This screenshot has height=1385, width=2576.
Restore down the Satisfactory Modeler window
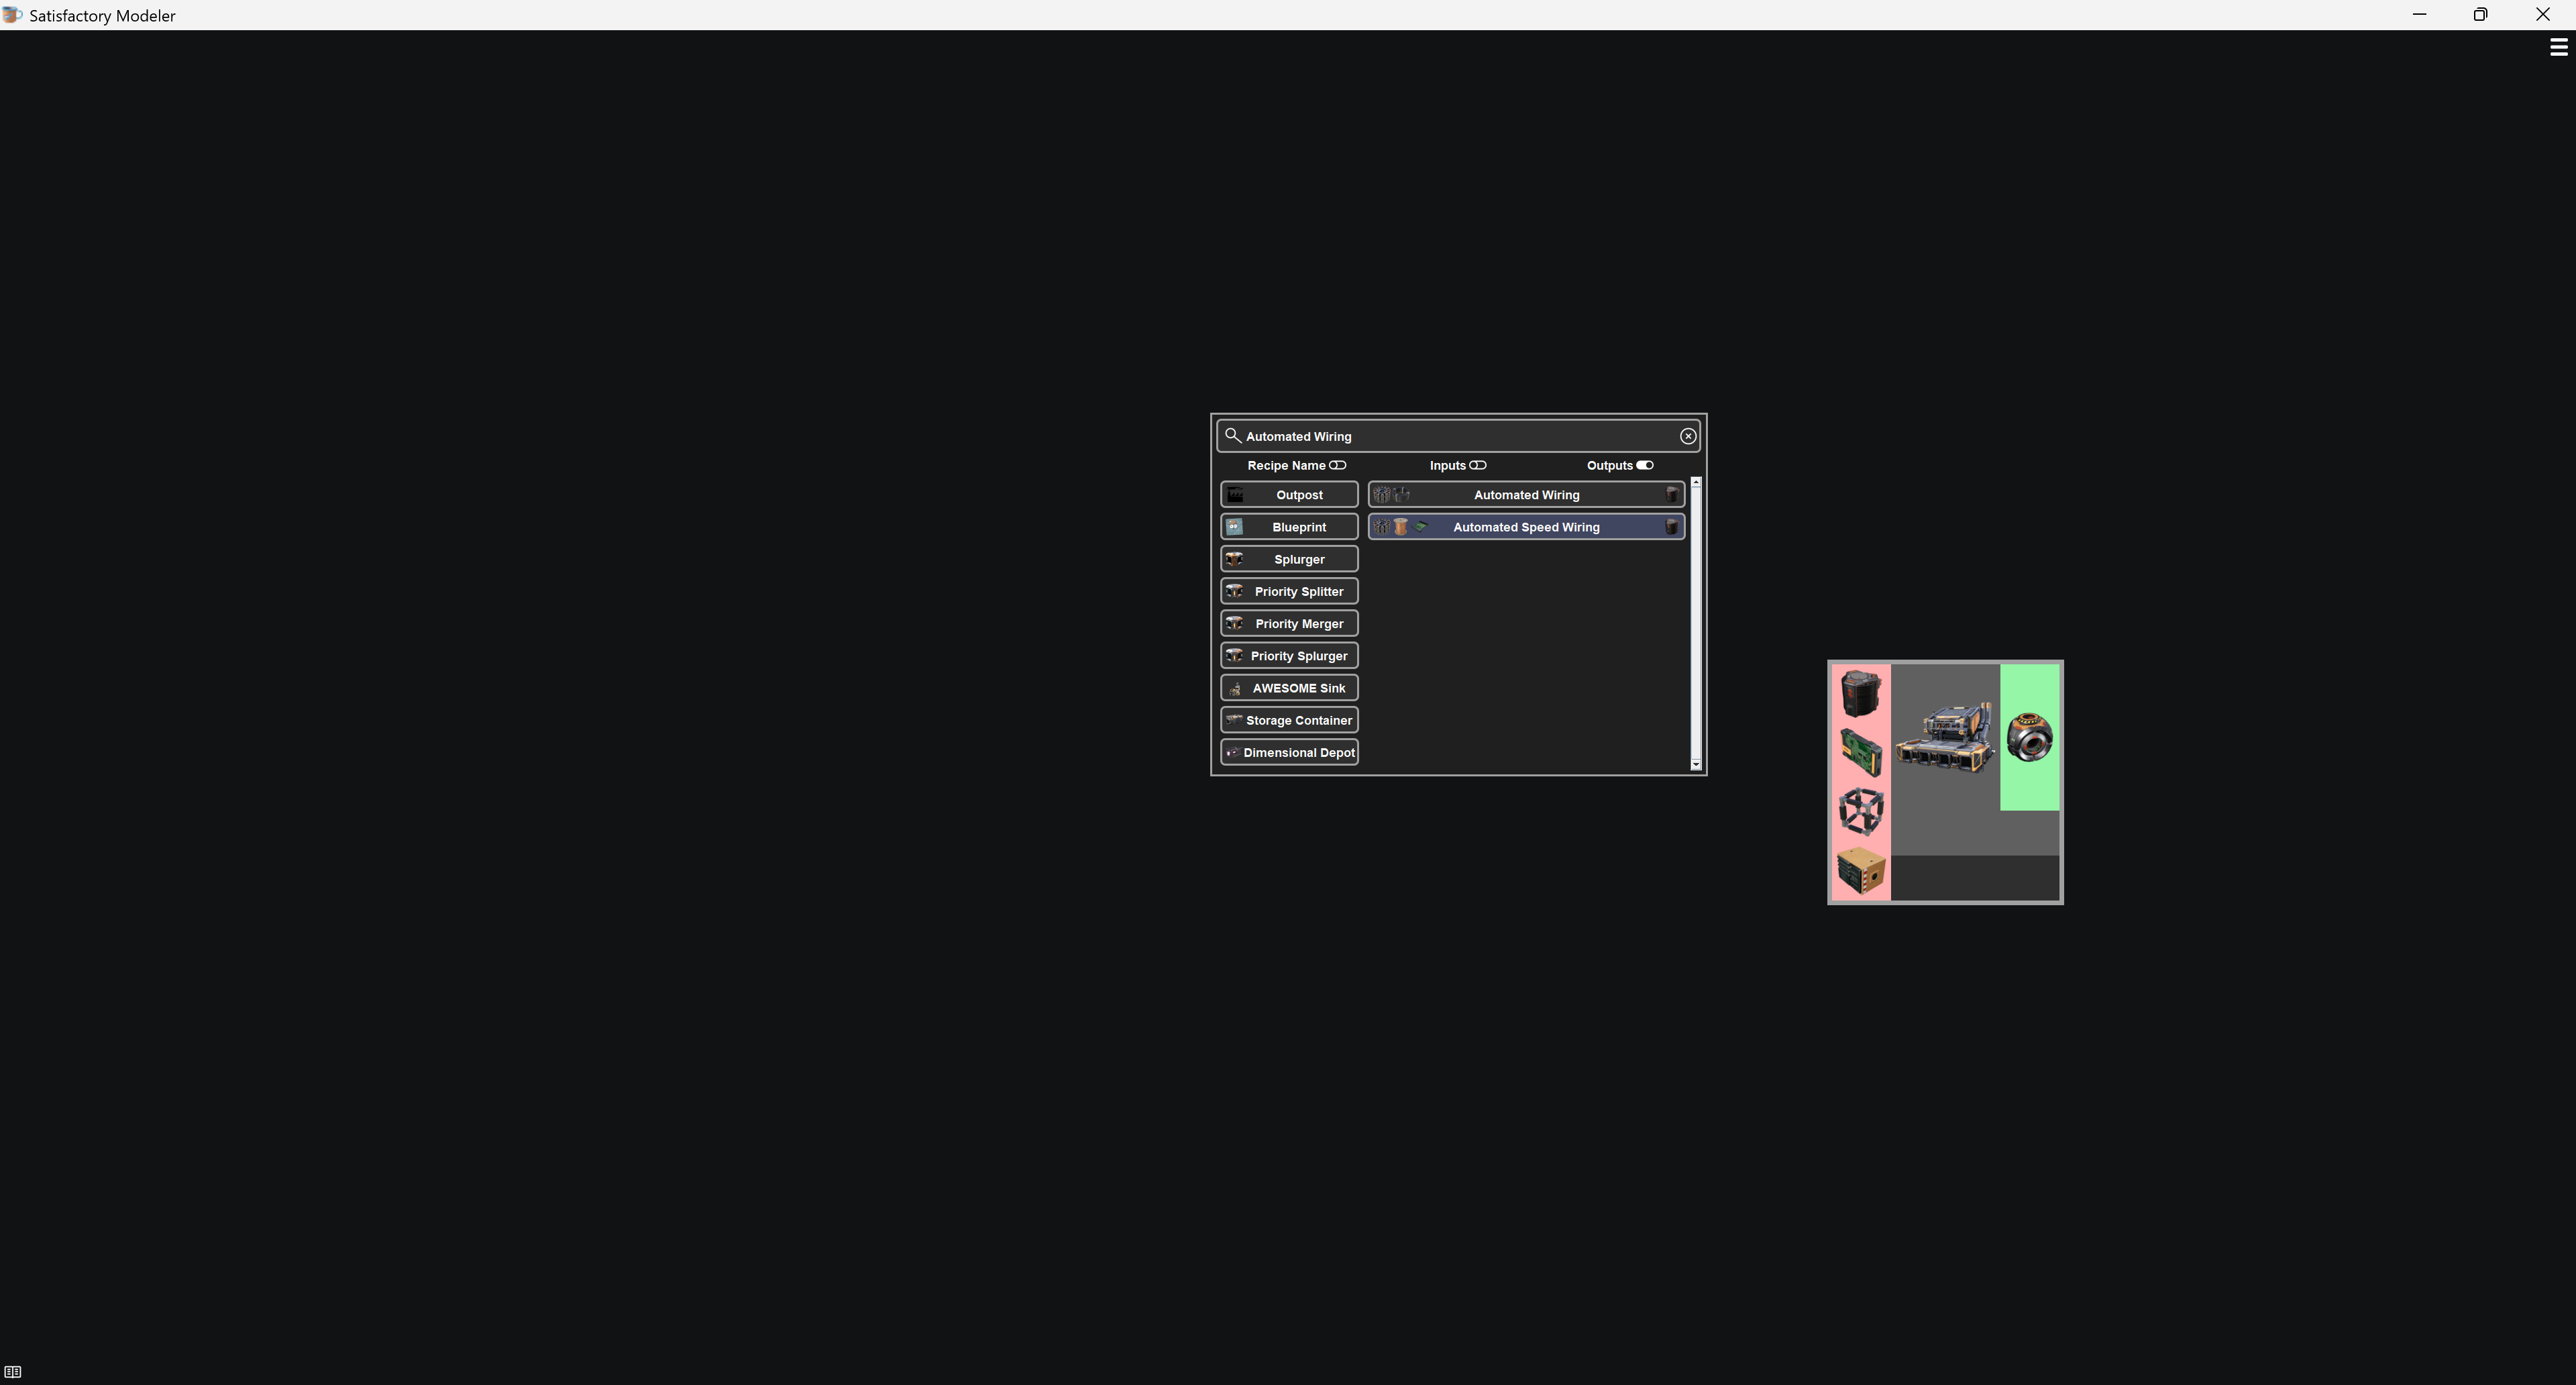tap(2481, 15)
